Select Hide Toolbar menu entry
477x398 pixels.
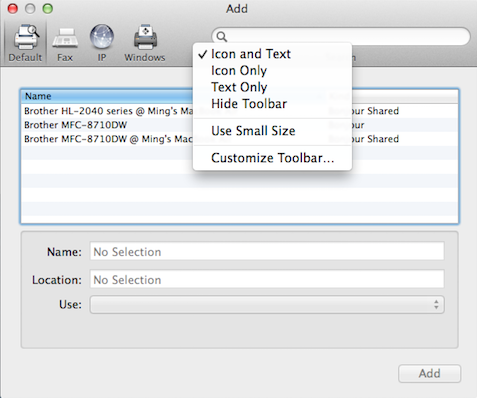pyautogui.click(x=272, y=104)
